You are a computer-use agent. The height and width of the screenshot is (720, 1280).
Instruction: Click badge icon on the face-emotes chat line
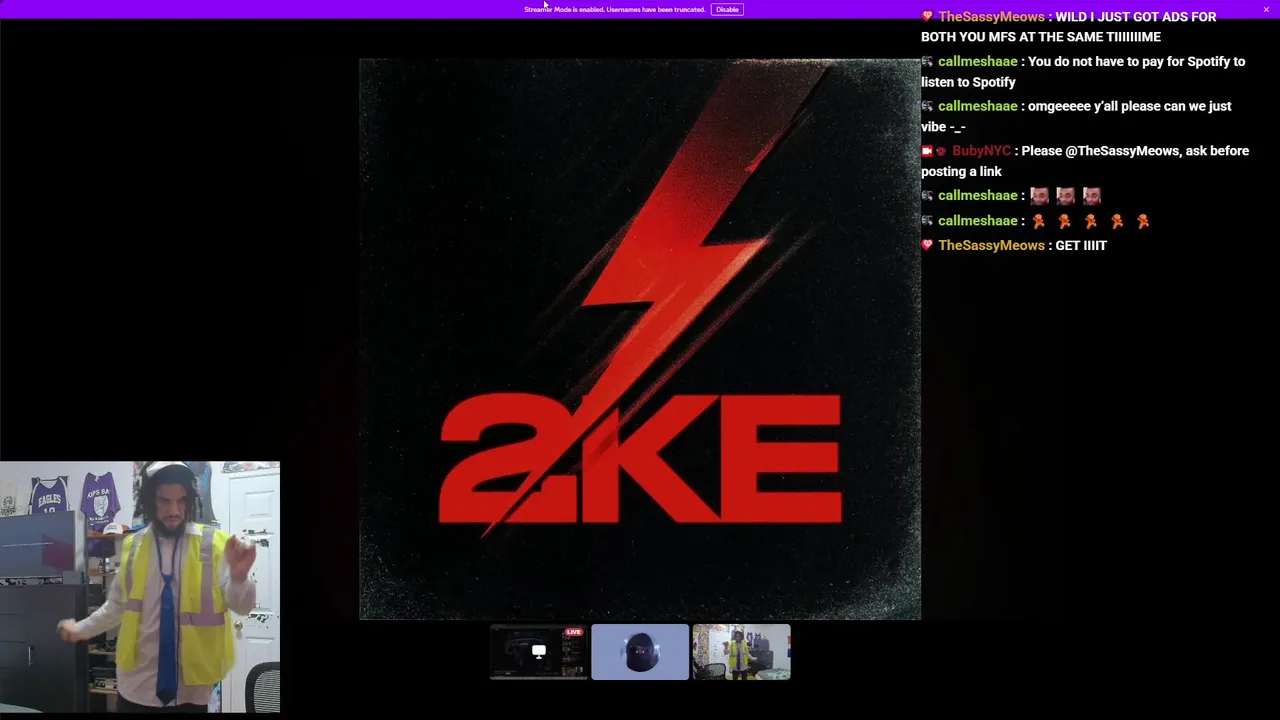927,195
